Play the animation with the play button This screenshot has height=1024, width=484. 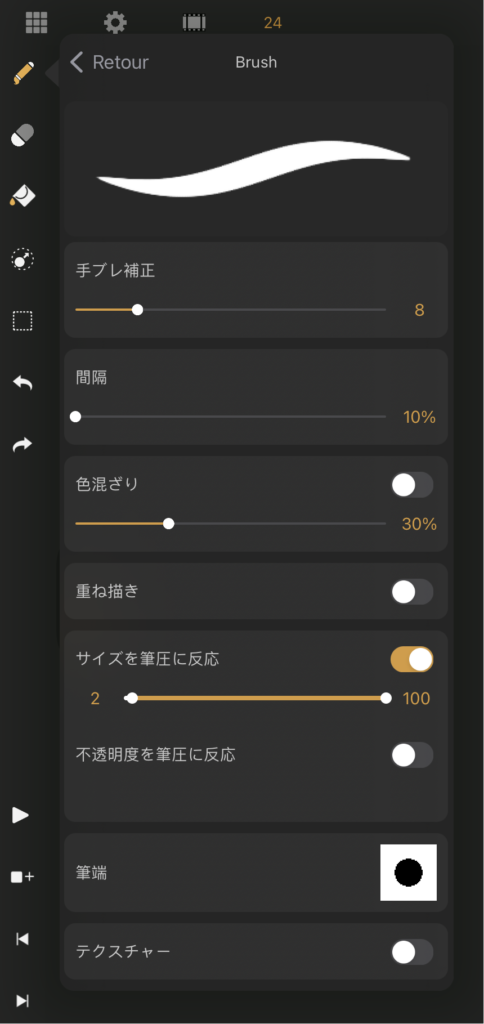tap(22, 815)
